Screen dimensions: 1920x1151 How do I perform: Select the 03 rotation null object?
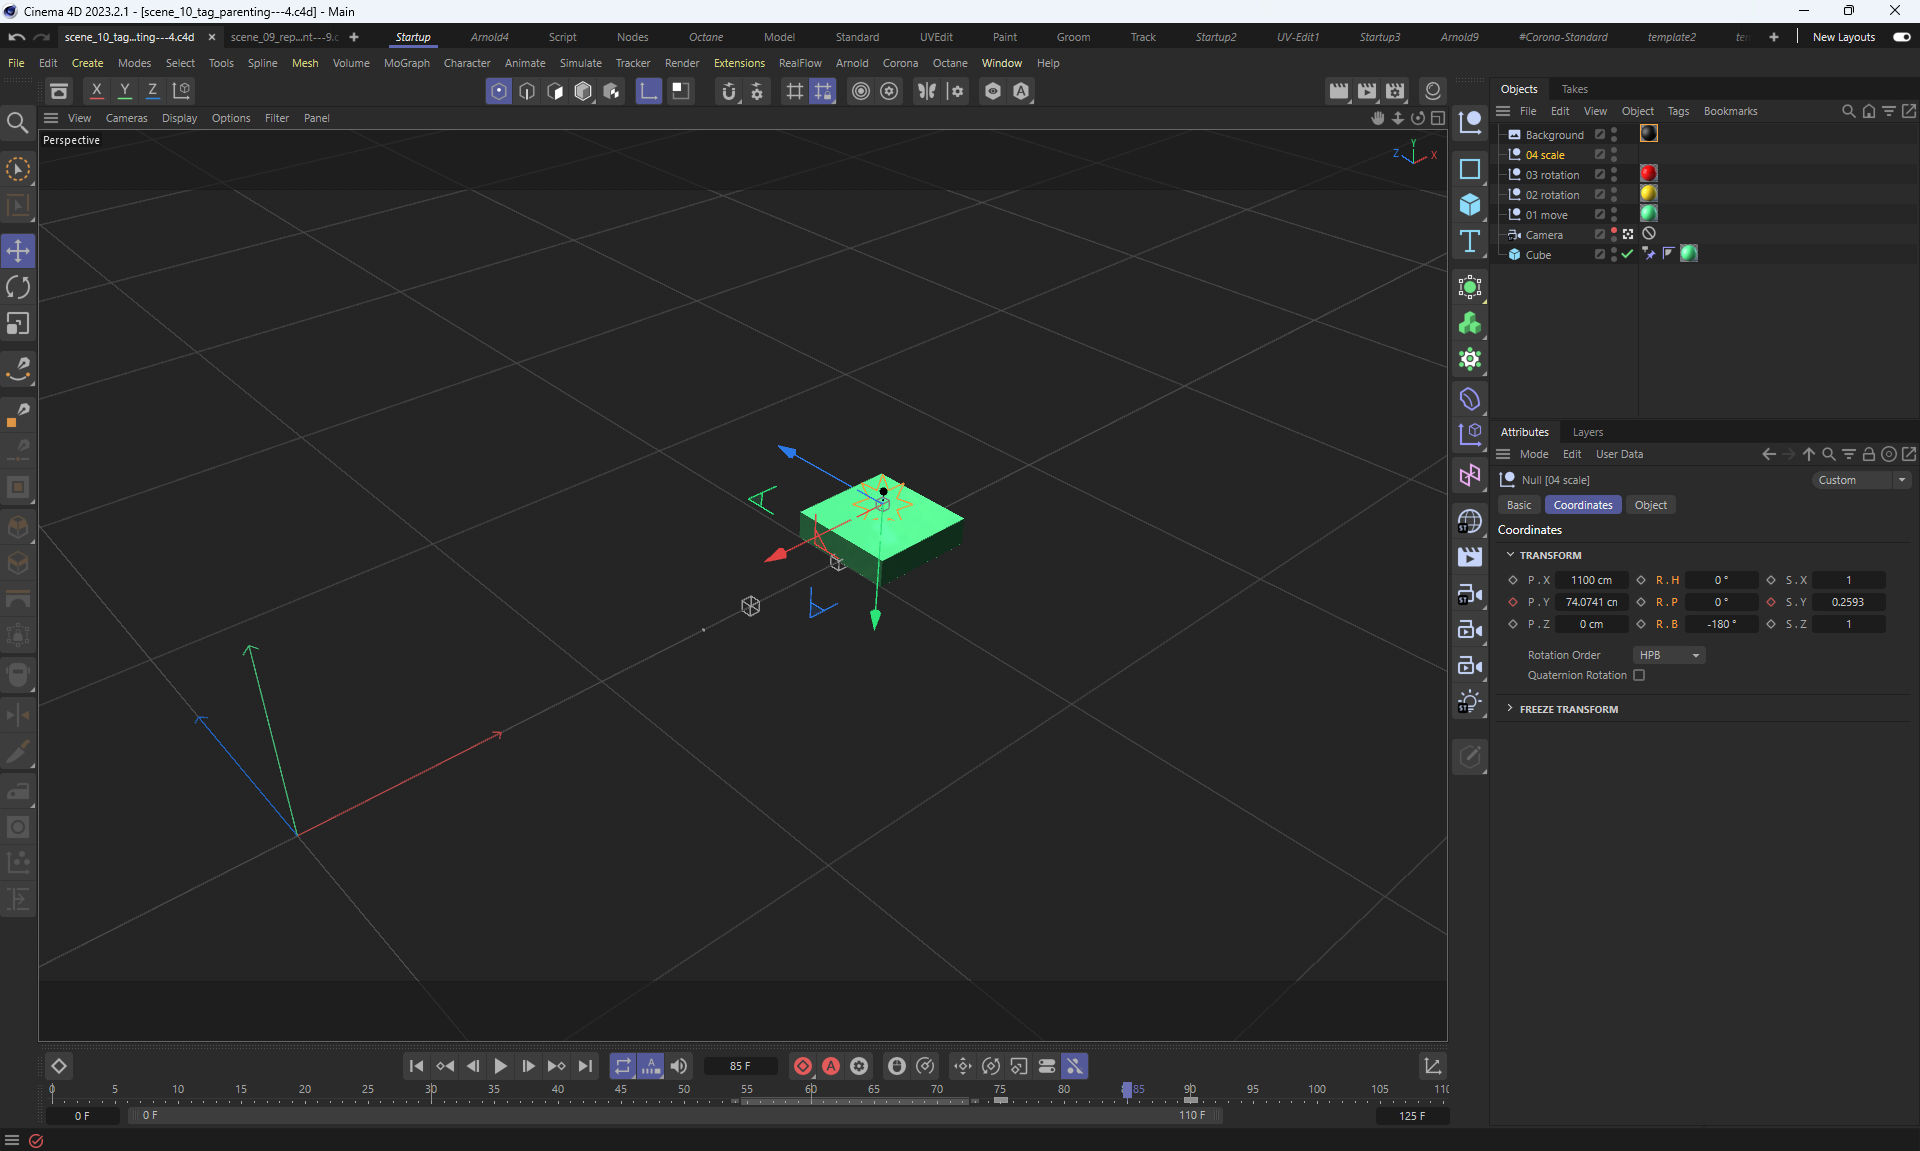coord(1552,175)
